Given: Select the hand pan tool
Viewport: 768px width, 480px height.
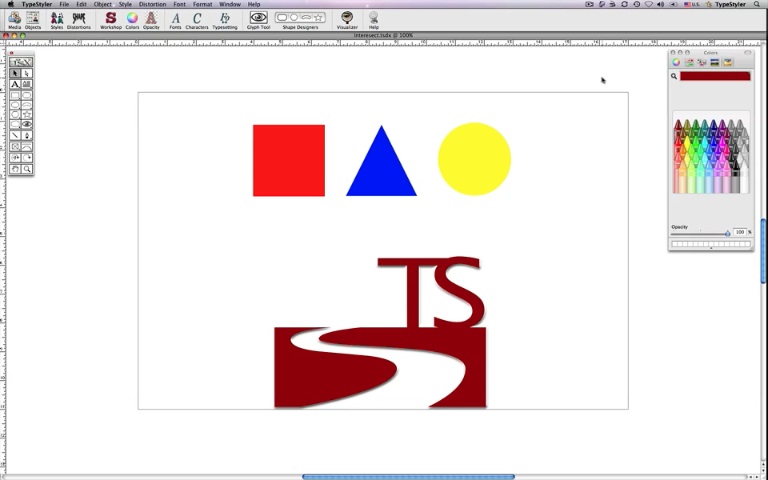Looking at the screenshot, I should point(15,169).
